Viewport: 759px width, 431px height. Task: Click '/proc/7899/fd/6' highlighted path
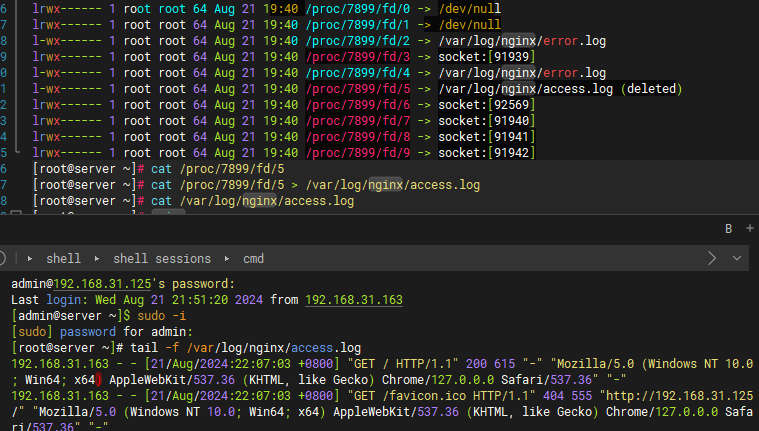358,105
